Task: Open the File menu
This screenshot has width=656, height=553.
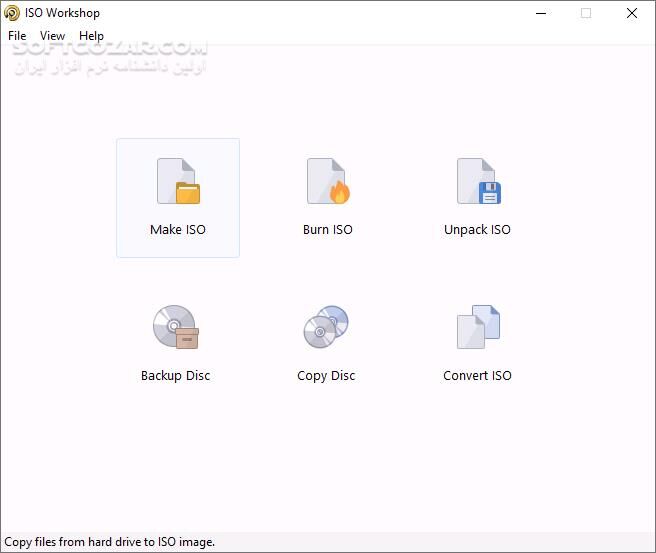Action: (17, 35)
